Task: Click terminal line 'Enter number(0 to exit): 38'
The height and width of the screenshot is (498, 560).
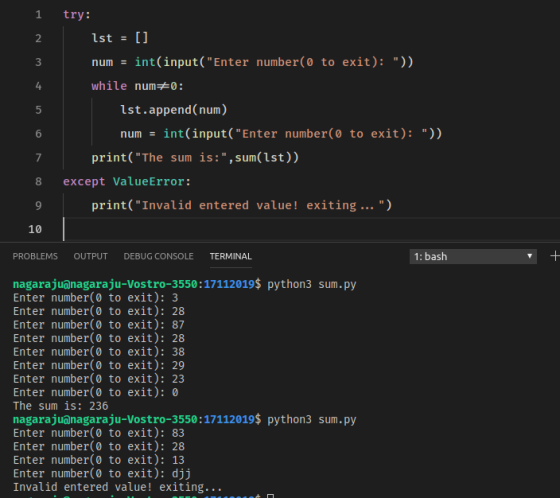Action: 99,352
